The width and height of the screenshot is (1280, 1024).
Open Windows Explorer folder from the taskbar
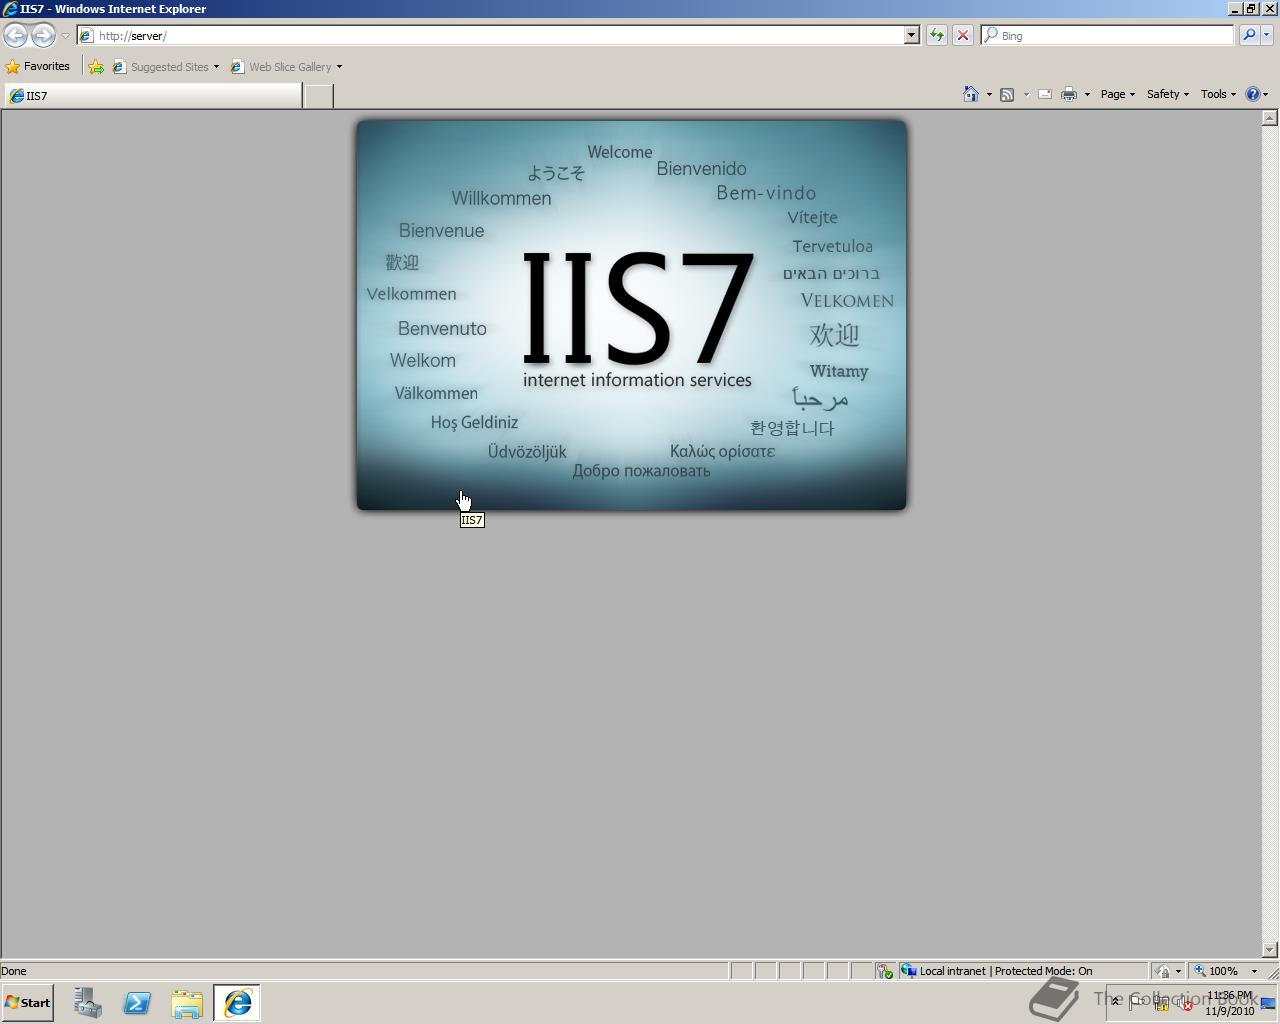click(187, 1003)
